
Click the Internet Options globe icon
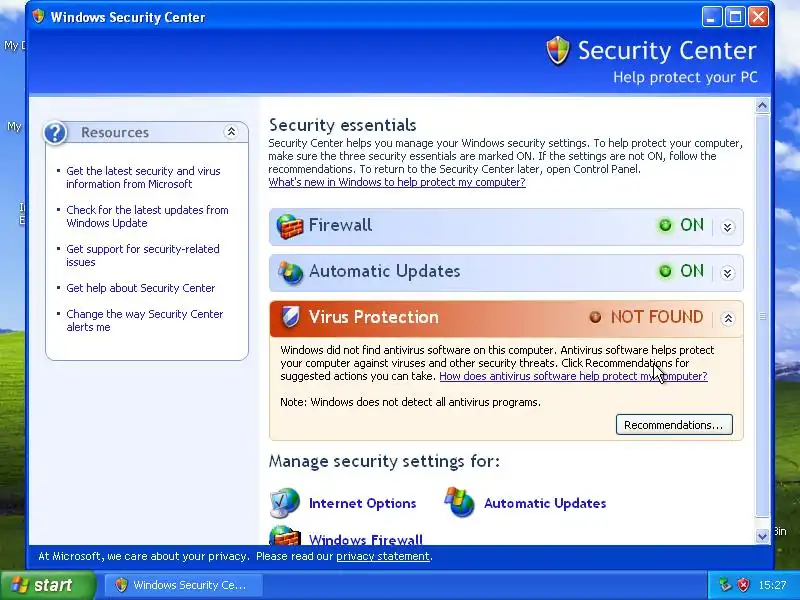point(285,503)
